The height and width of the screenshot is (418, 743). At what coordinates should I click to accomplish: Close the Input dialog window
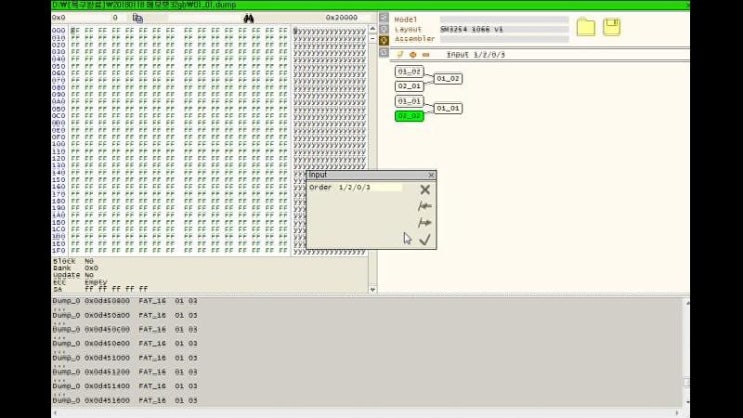(431, 175)
